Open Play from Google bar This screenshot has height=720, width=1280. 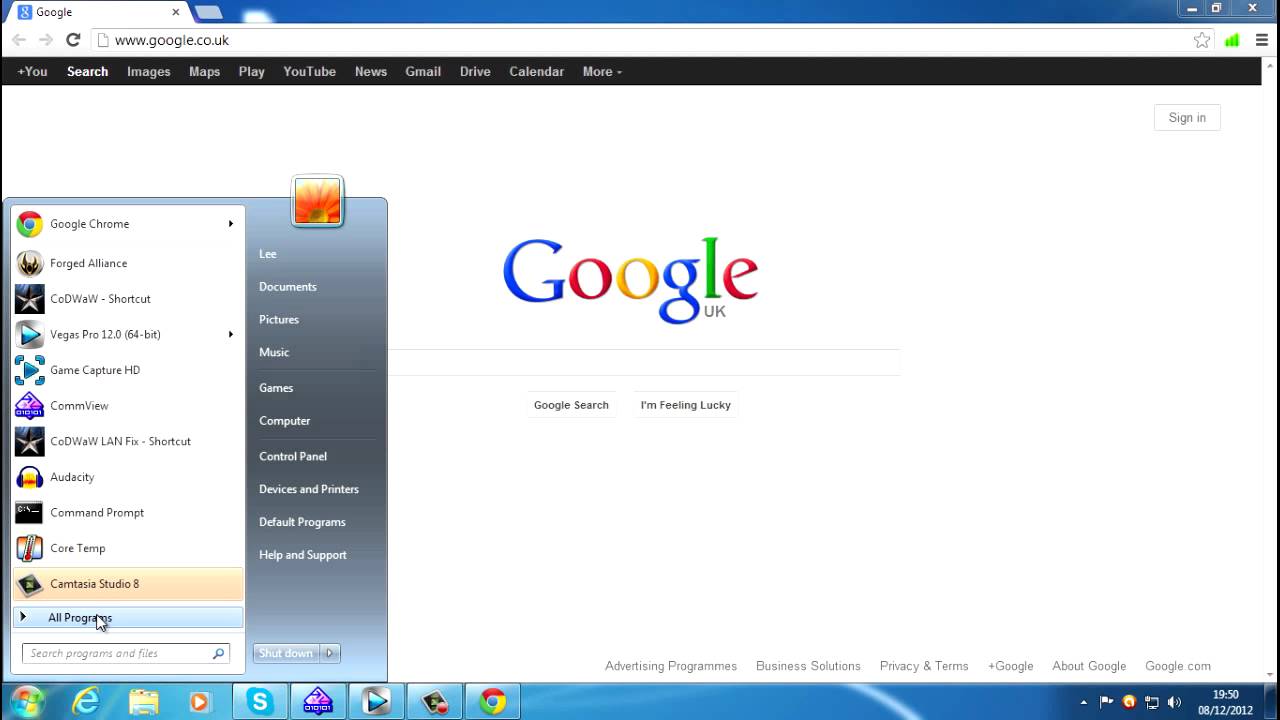point(251,72)
